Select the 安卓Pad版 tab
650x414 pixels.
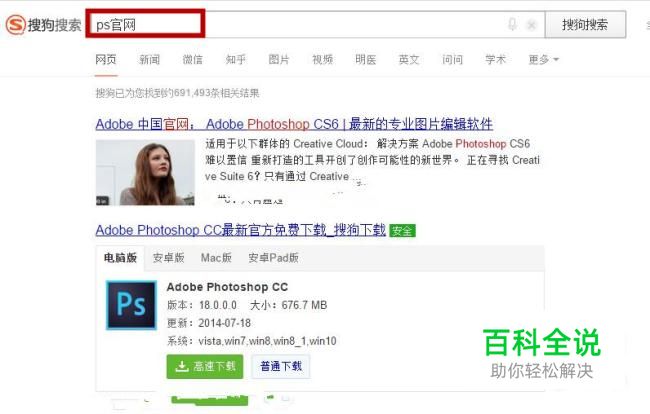[273, 258]
